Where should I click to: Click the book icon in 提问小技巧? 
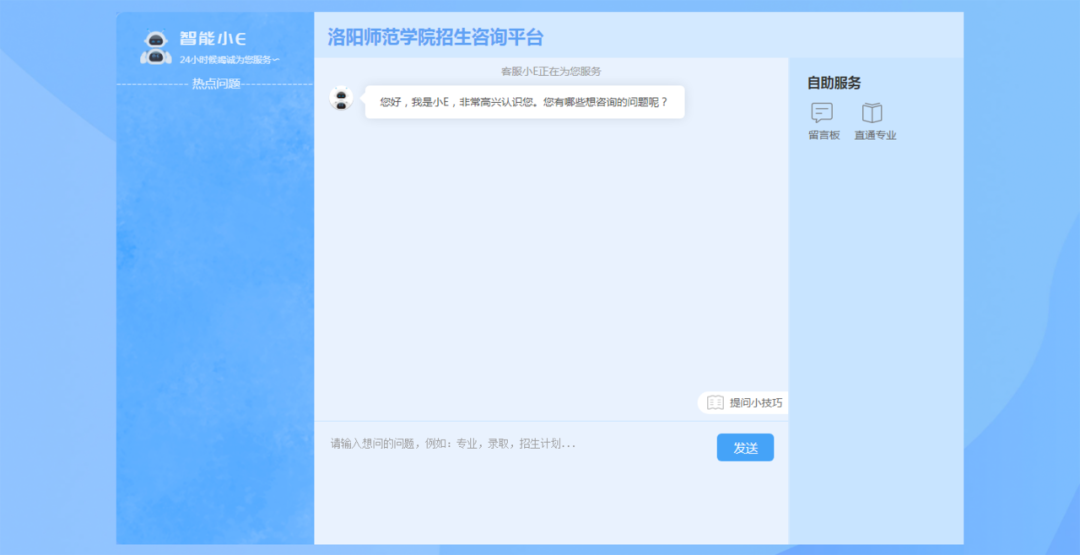[x=715, y=403]
